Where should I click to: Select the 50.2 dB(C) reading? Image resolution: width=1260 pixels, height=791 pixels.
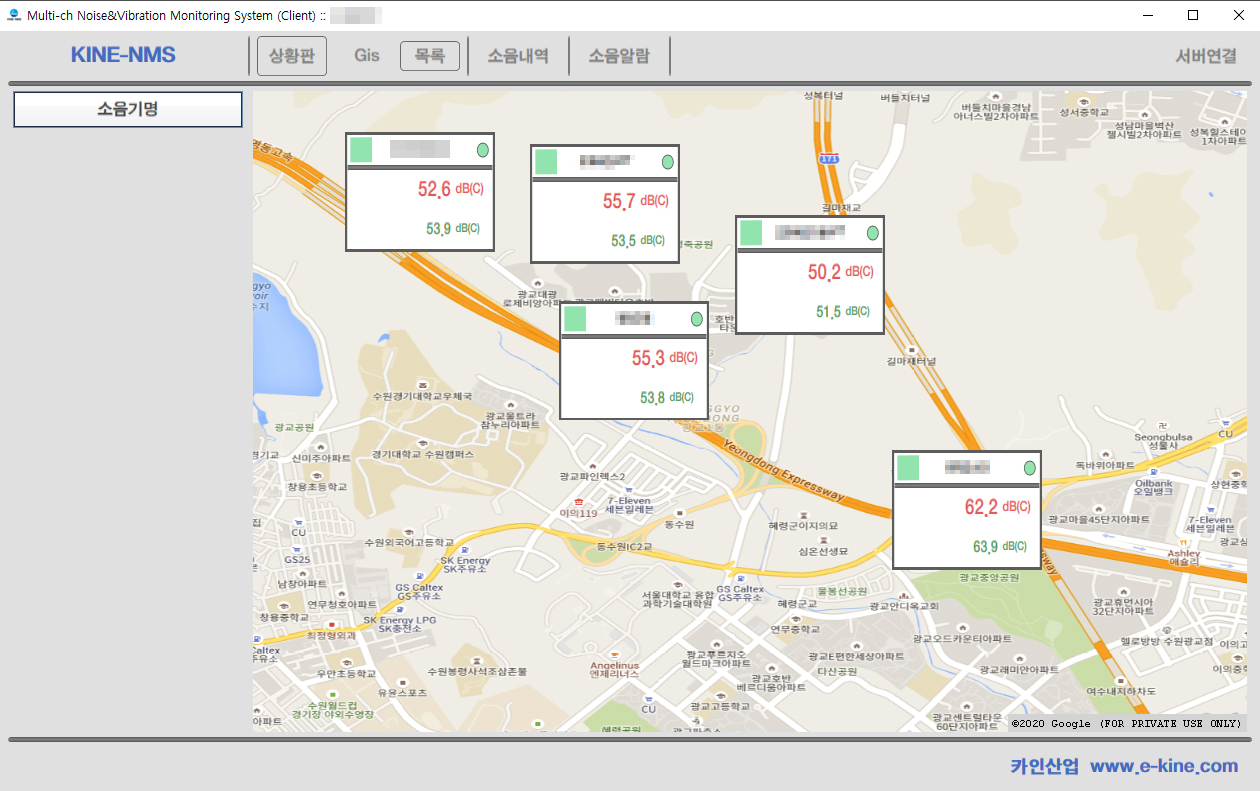(x=840, y=272)
